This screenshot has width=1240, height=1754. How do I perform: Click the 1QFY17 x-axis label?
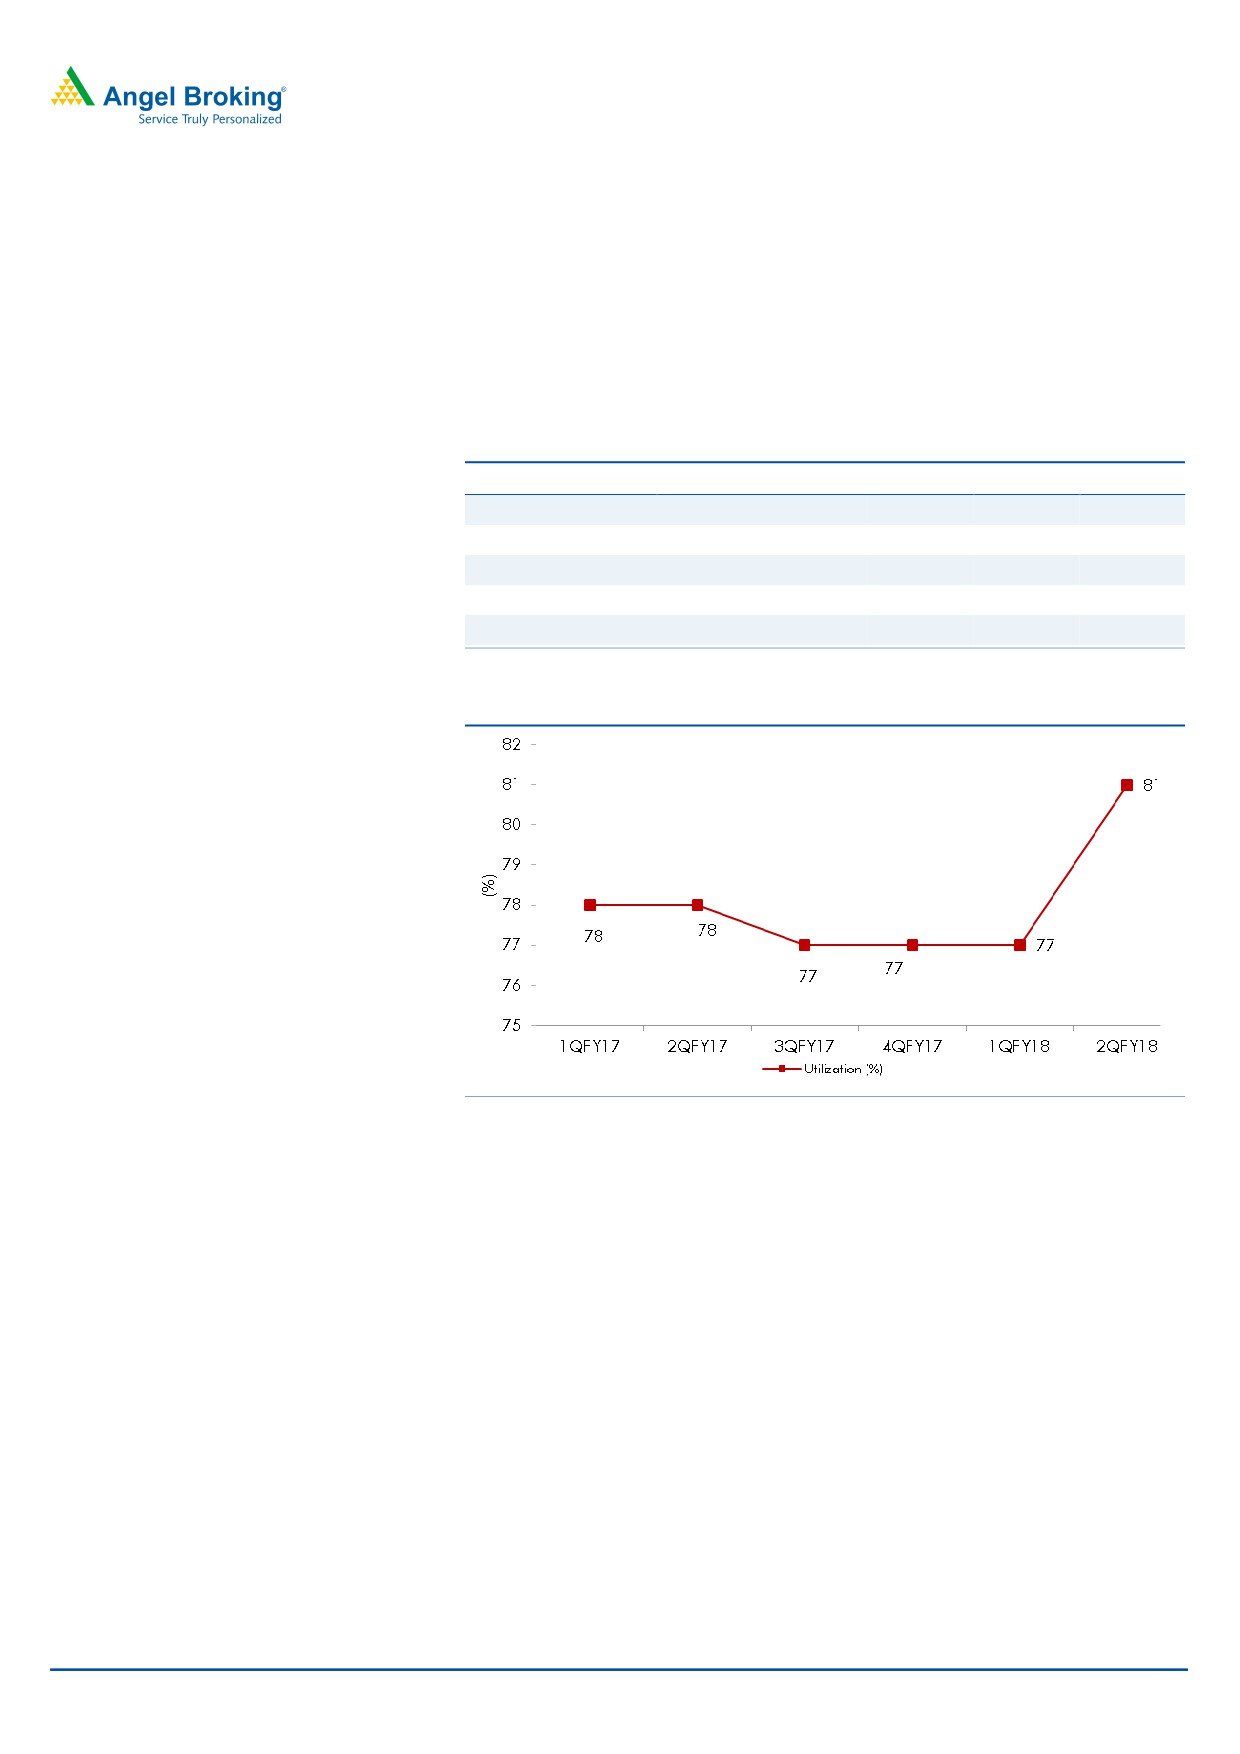tap(589, 1046)
